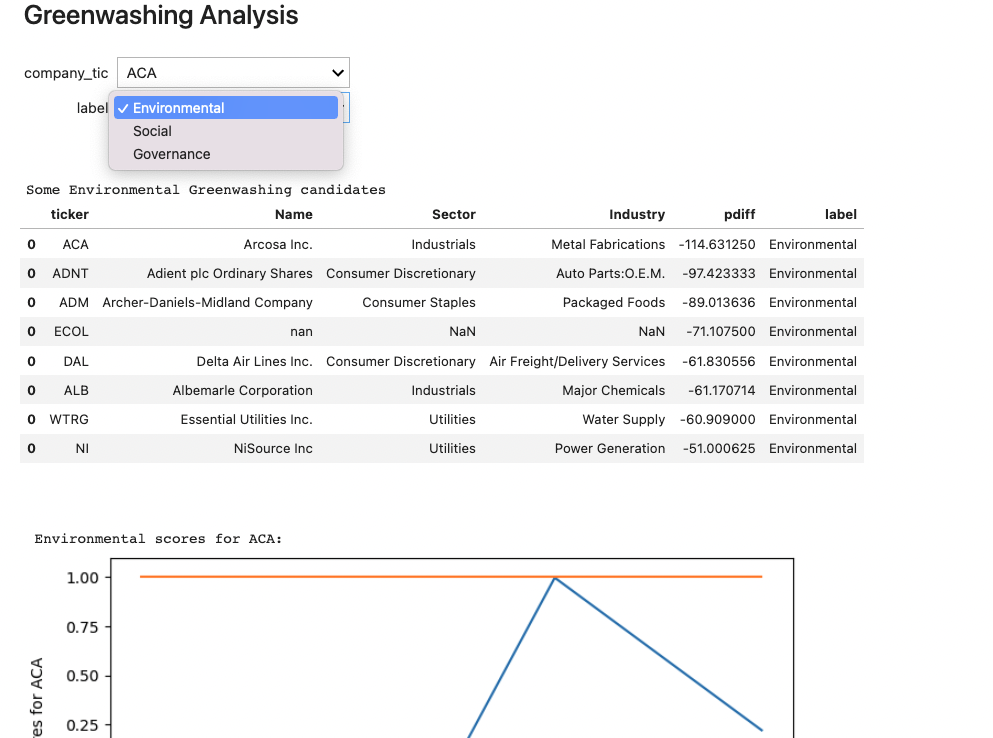Screen dimensions: 993x738
Task: Click Archer-Daniels-Midland Company cell
Action: [x=208, y=303]
